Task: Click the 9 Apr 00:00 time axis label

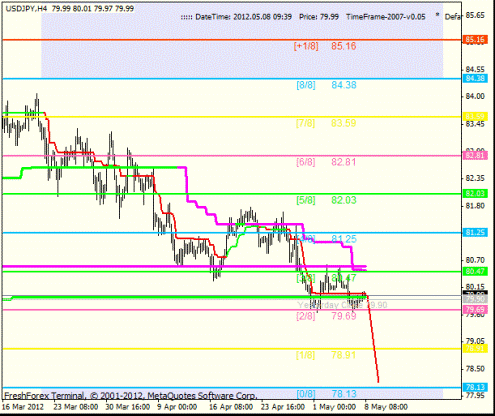Action: pyautogui.click(x=177, y=407)
